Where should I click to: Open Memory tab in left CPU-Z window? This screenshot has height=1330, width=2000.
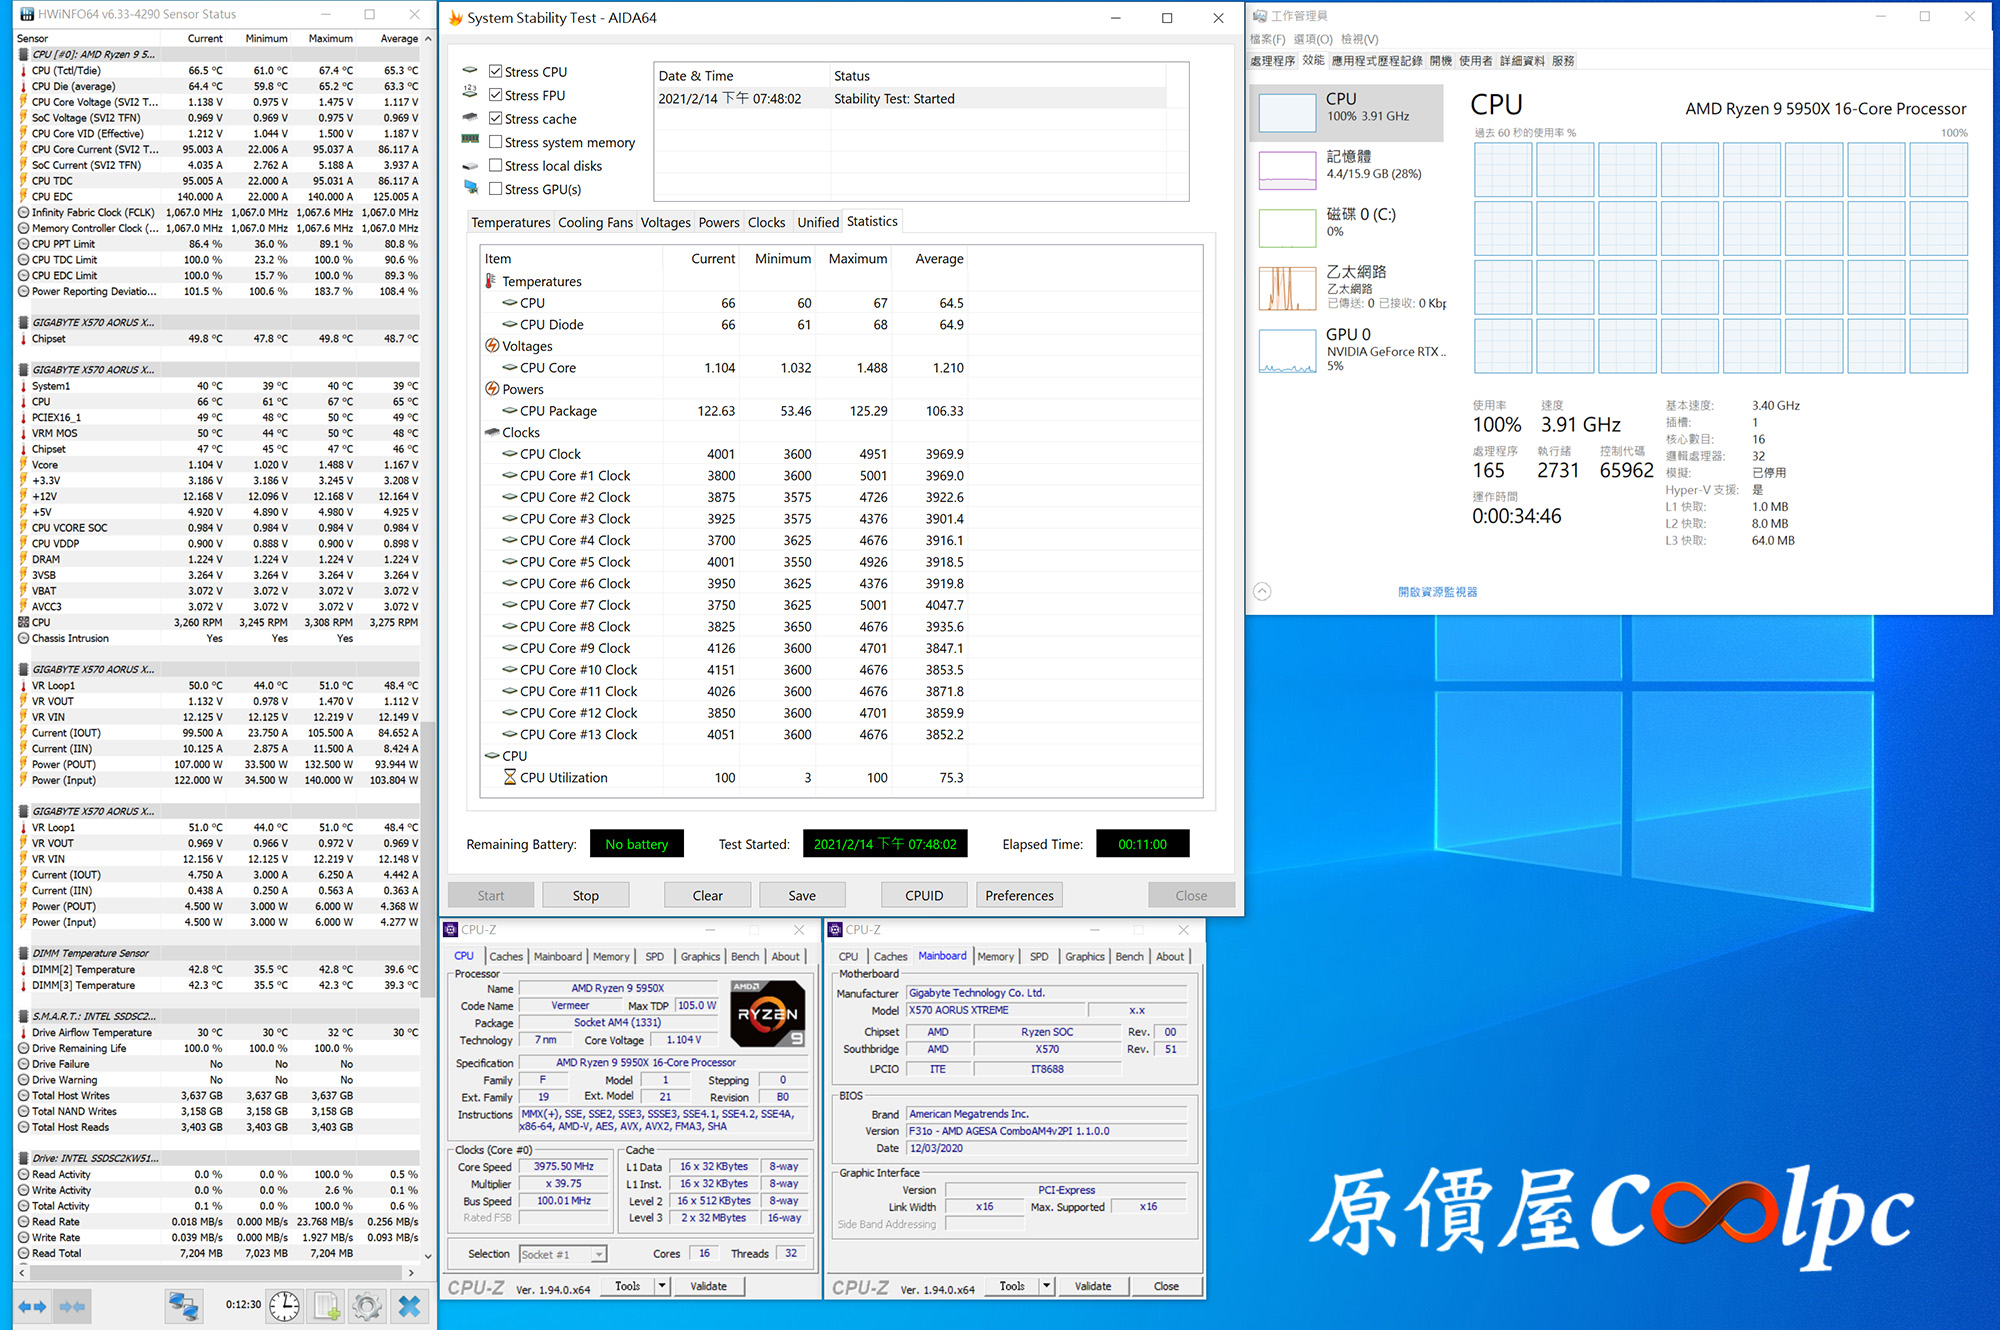pos(611,956)
